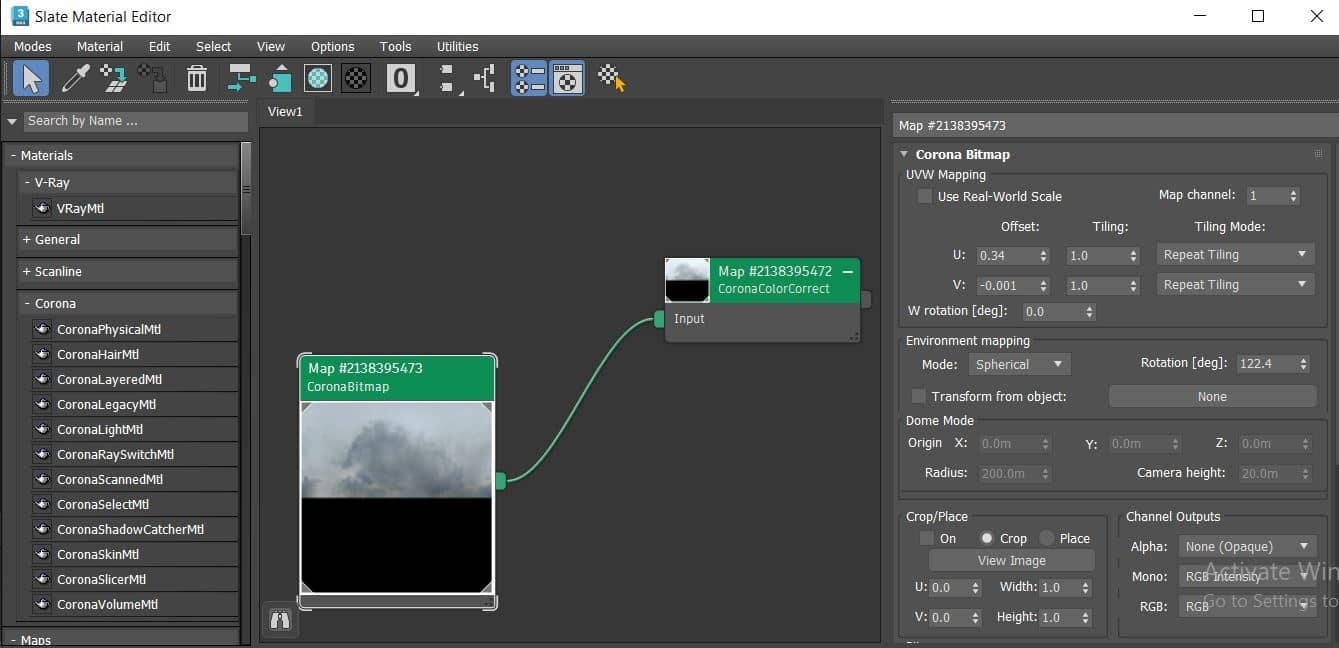The image size is (1339, 648).
Task: Click the View Image button
Action: [x=1011, y=561]
